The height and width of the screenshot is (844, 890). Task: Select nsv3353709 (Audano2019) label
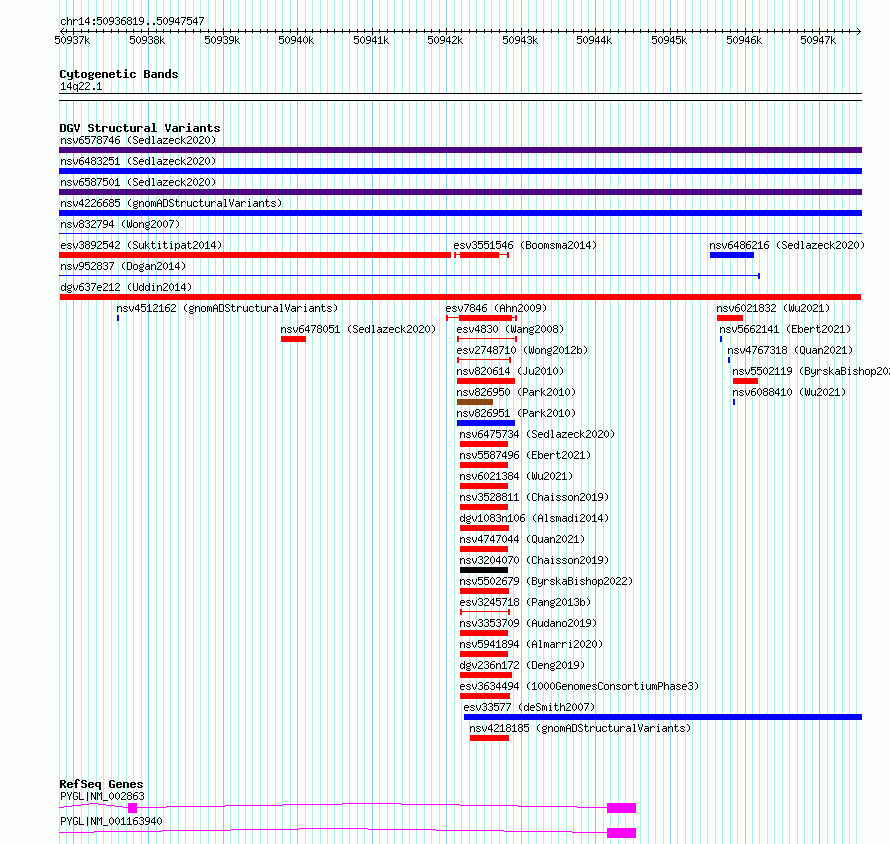528,623
